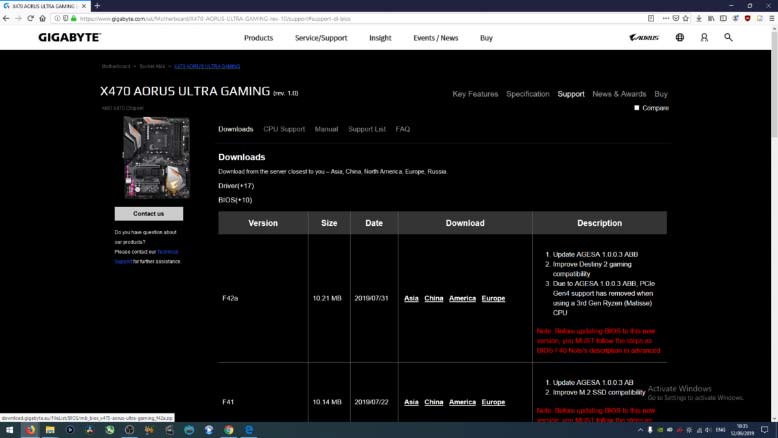
Task: Open the Service/Support nav menu
Action: 321,38
